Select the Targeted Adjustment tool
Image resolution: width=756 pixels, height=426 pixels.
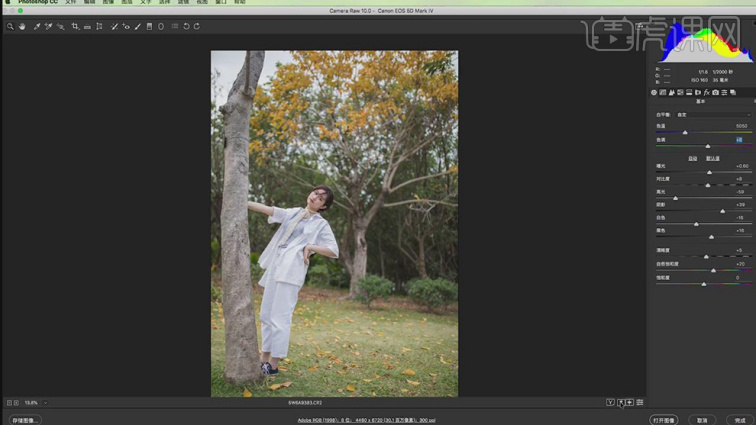pos(60,27)
